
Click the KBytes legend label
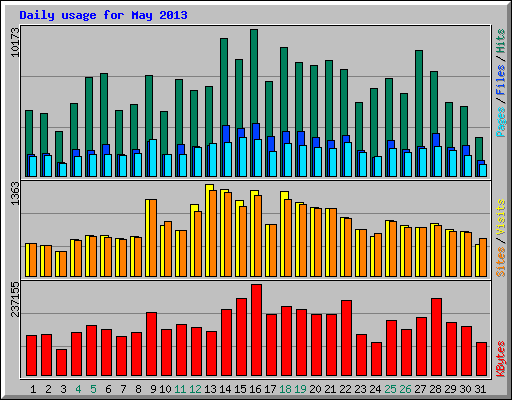point(500,359)
